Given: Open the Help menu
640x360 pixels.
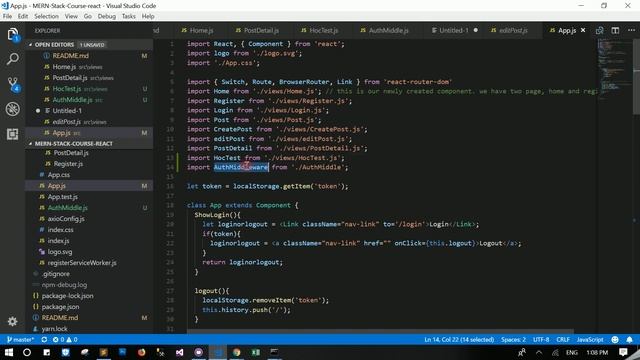Looking at the screenshot, I should [x=148, y=16].
